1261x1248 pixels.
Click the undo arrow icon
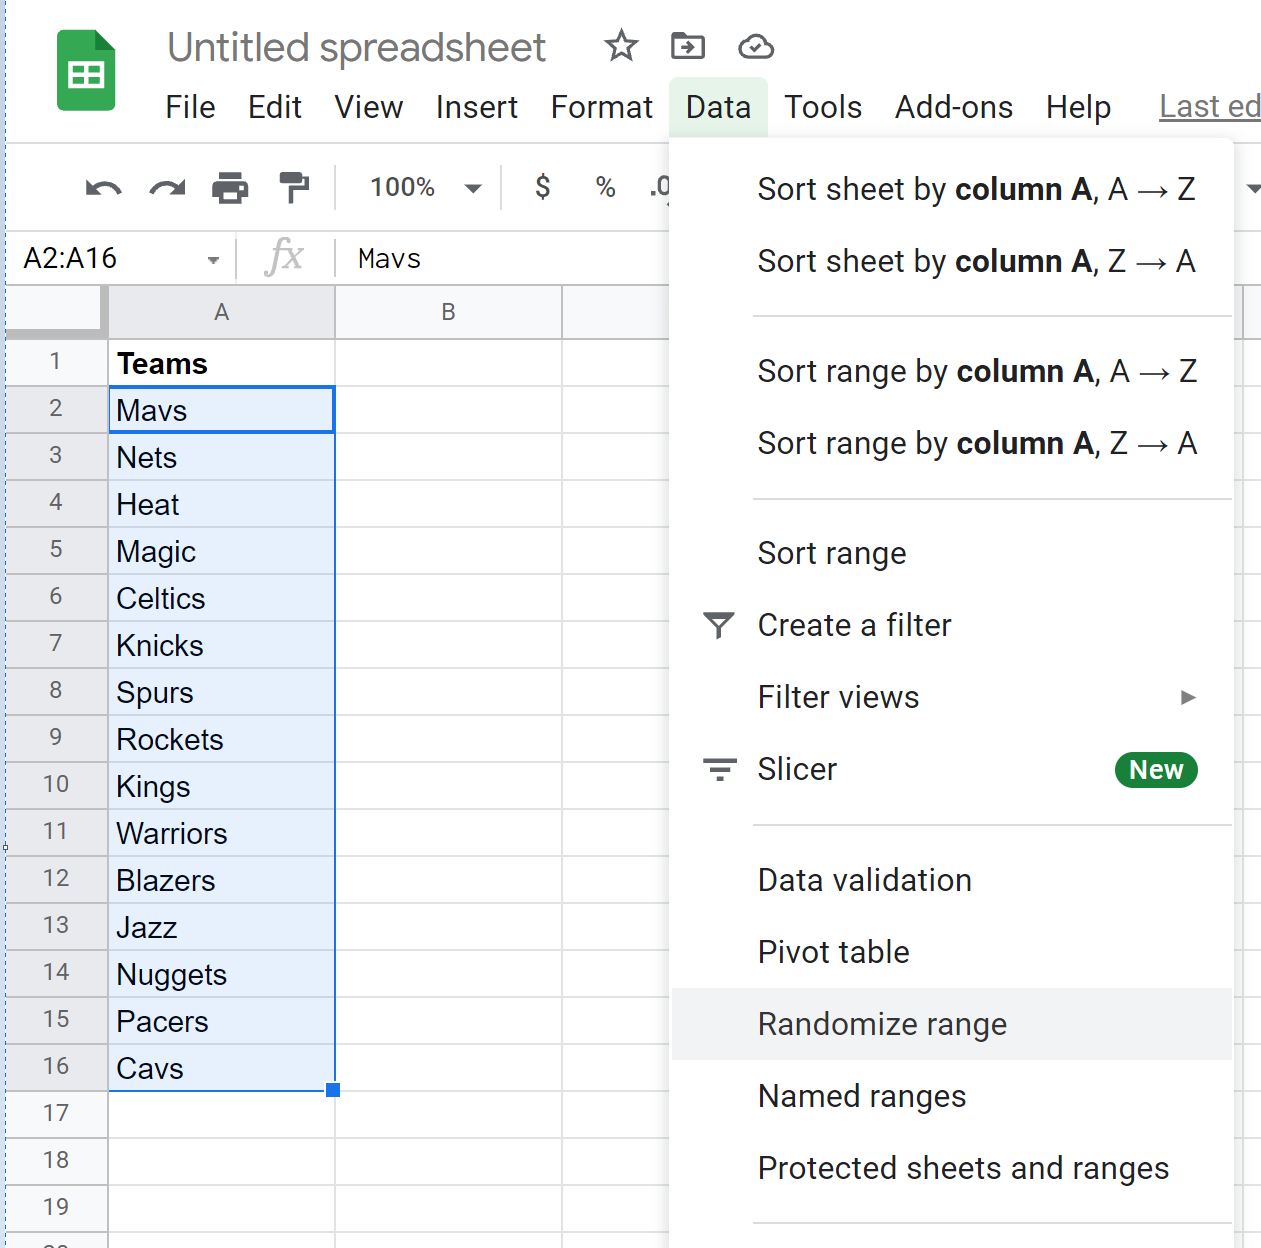coord(103,188)
